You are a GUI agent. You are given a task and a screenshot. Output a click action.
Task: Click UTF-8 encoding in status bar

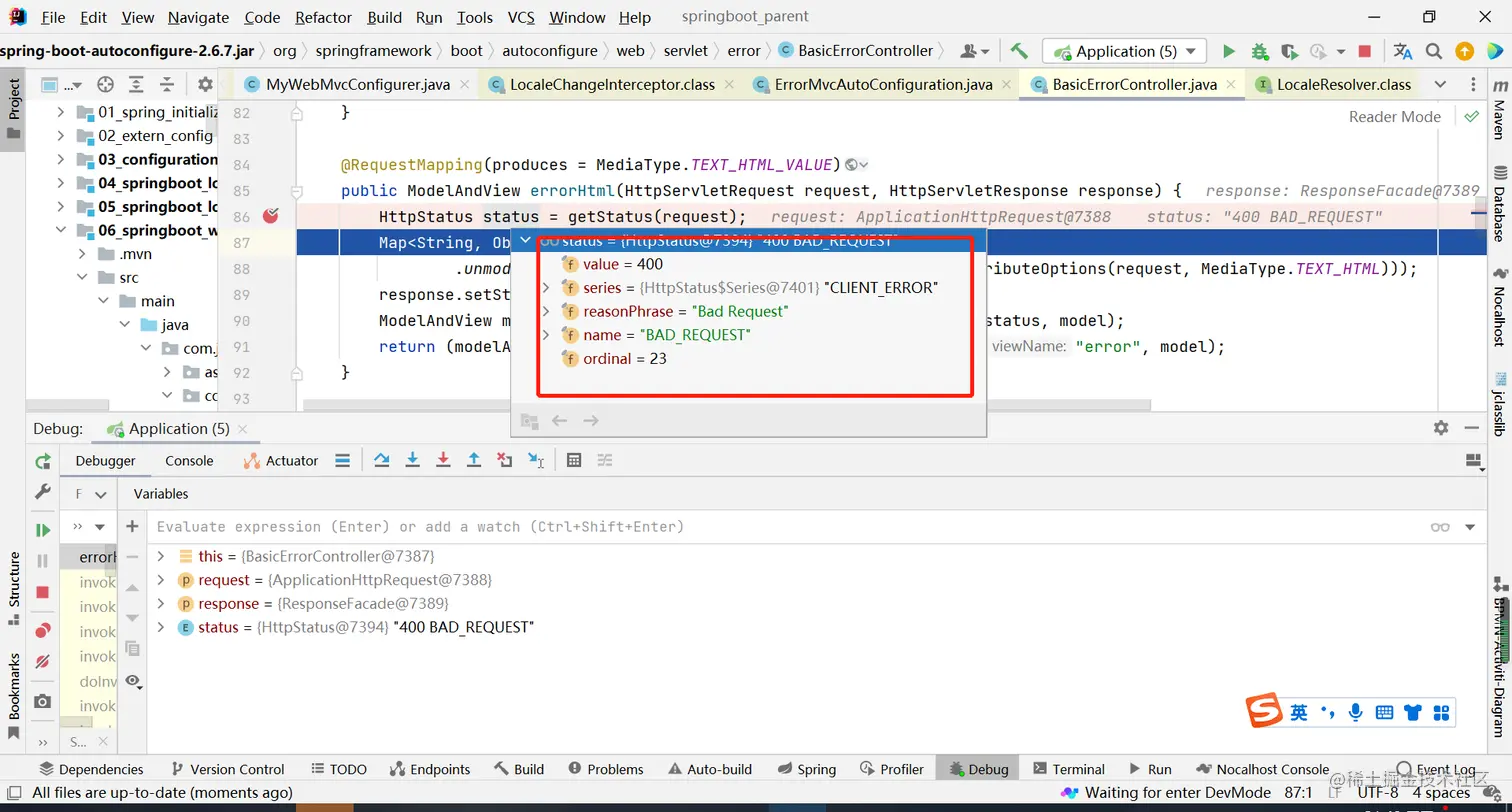[x=1378, y=792]
